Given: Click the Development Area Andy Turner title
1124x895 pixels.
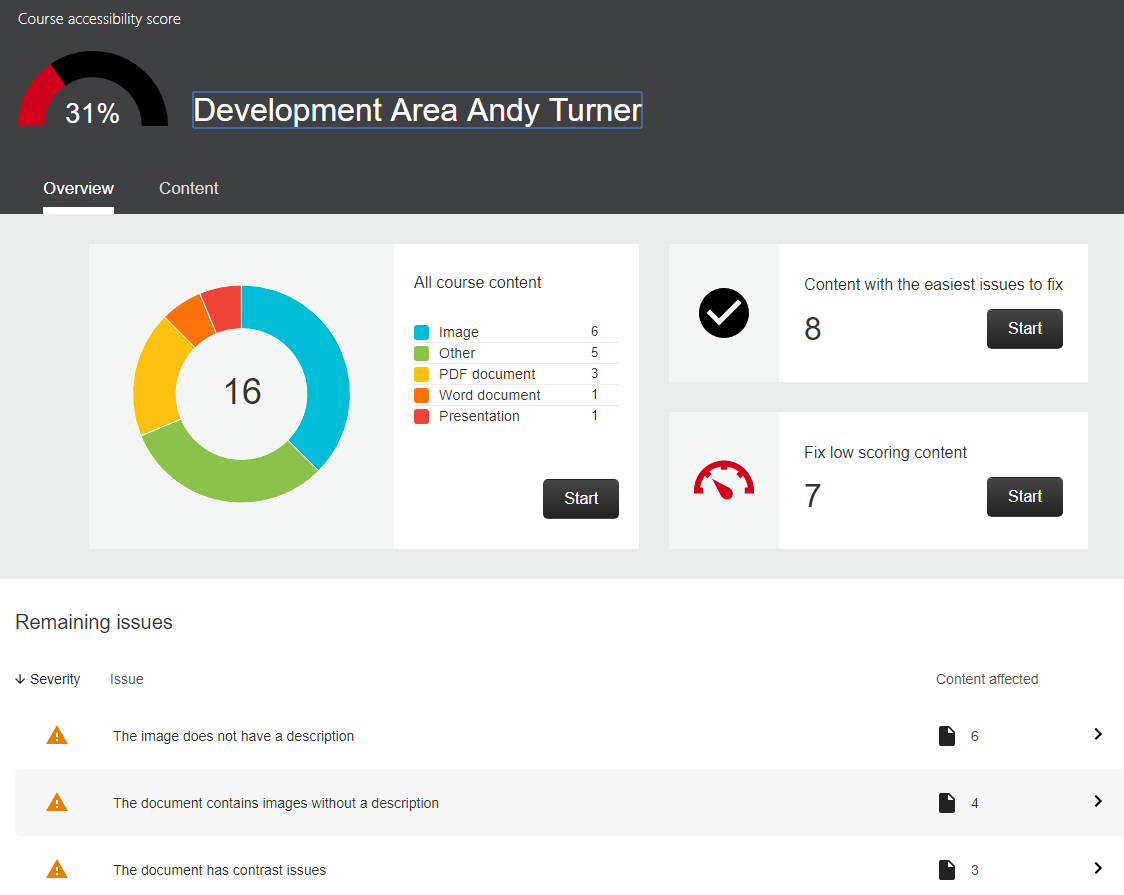Looking at the screenshot, I should click(417, 110).
